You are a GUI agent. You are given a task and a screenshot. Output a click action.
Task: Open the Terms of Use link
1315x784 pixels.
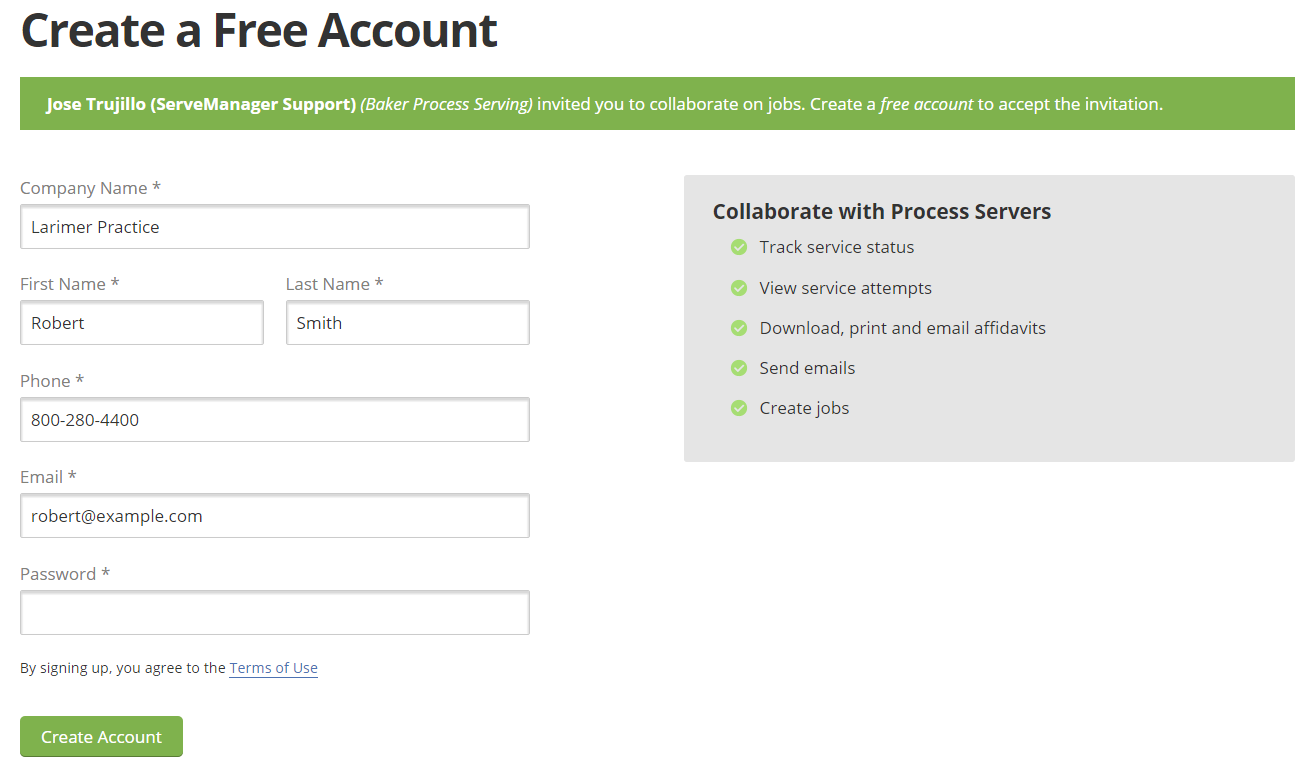point(273,667)
